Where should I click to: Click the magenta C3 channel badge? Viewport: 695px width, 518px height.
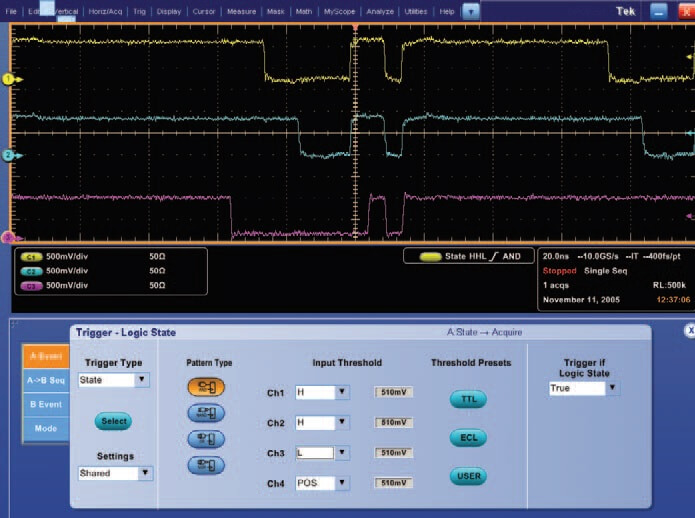tap(31, 285)
